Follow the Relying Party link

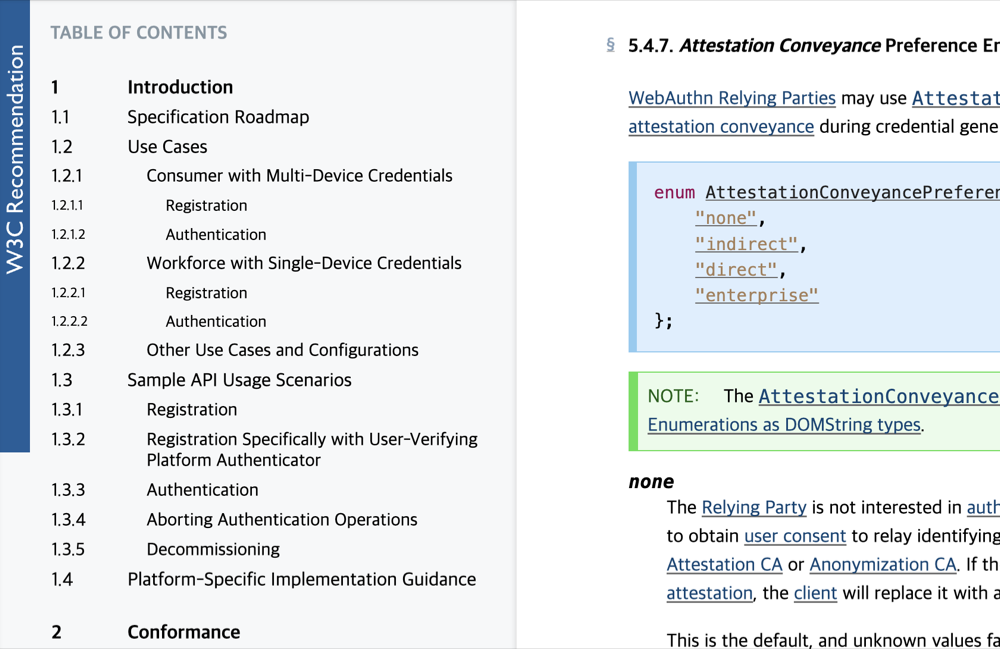(754, 507)
